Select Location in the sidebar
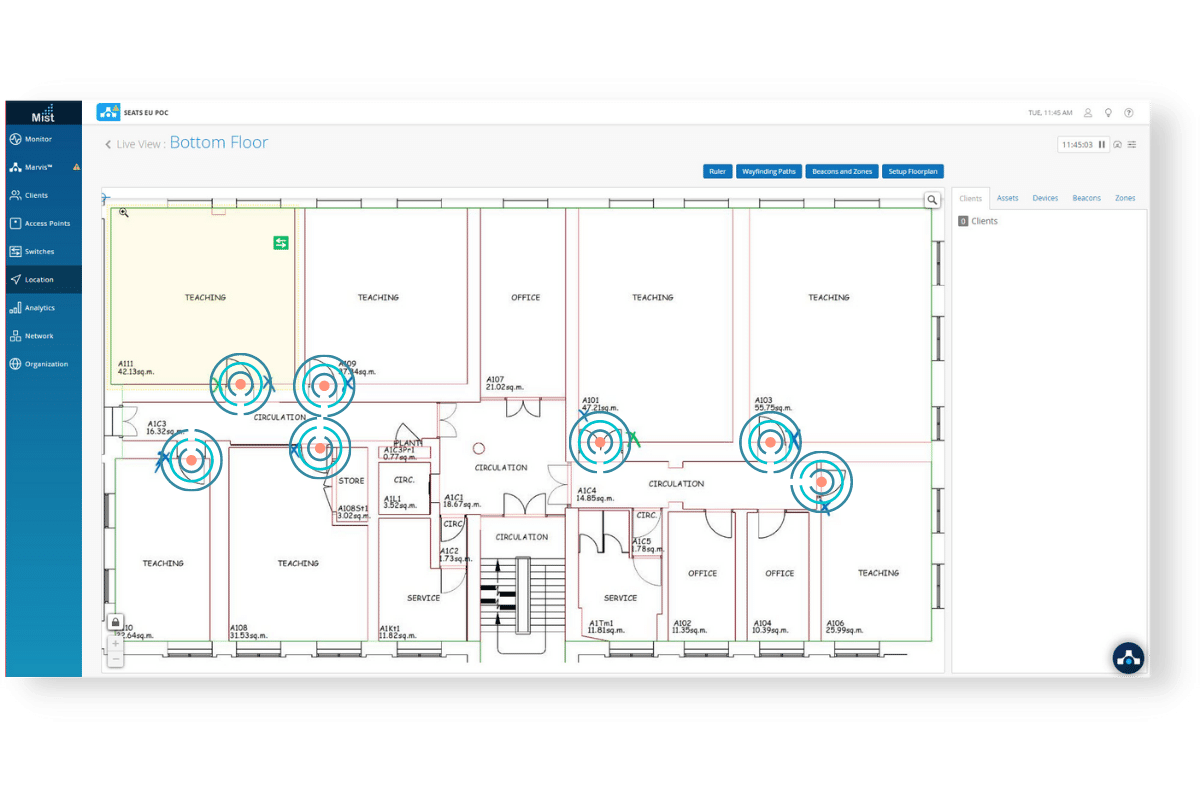 pos(43,279)
